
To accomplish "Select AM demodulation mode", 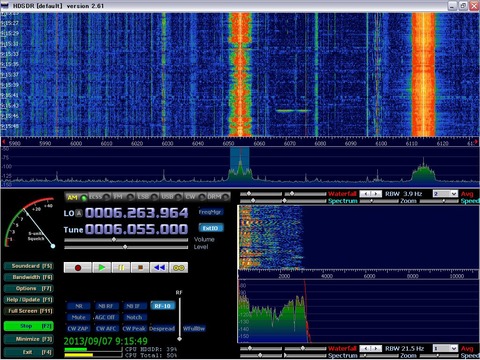I will tap(76, 197).
